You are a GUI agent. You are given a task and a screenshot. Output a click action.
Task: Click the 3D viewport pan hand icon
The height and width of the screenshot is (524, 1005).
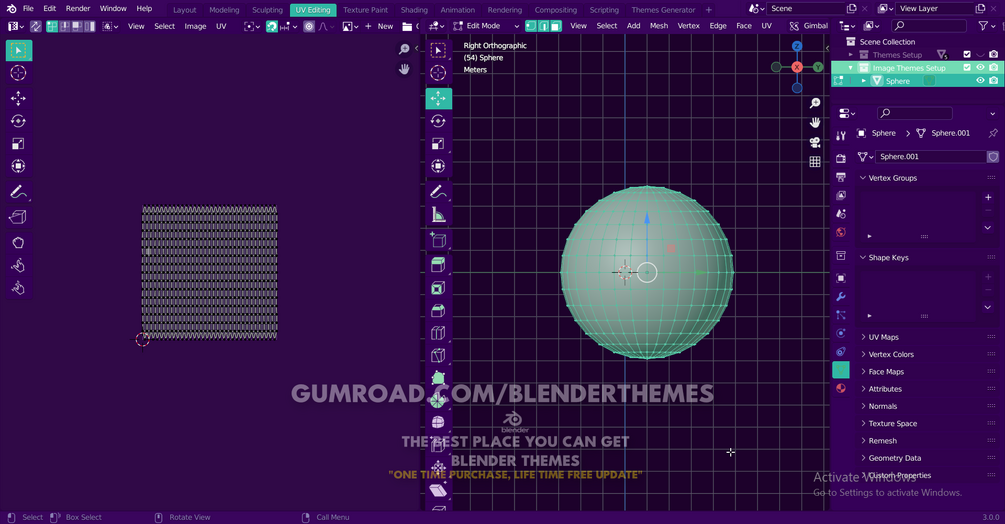click(x=815, y=122)
